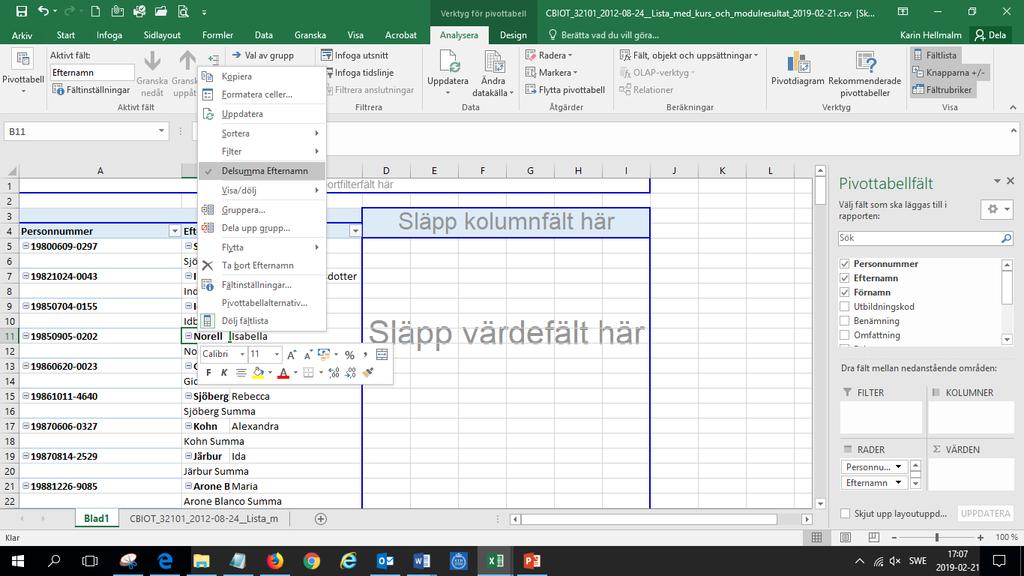Viewport: 1024px width, 576px height.
Task: Switch to Page Break Preview view icon in status bar
Action: click(874, 537)
